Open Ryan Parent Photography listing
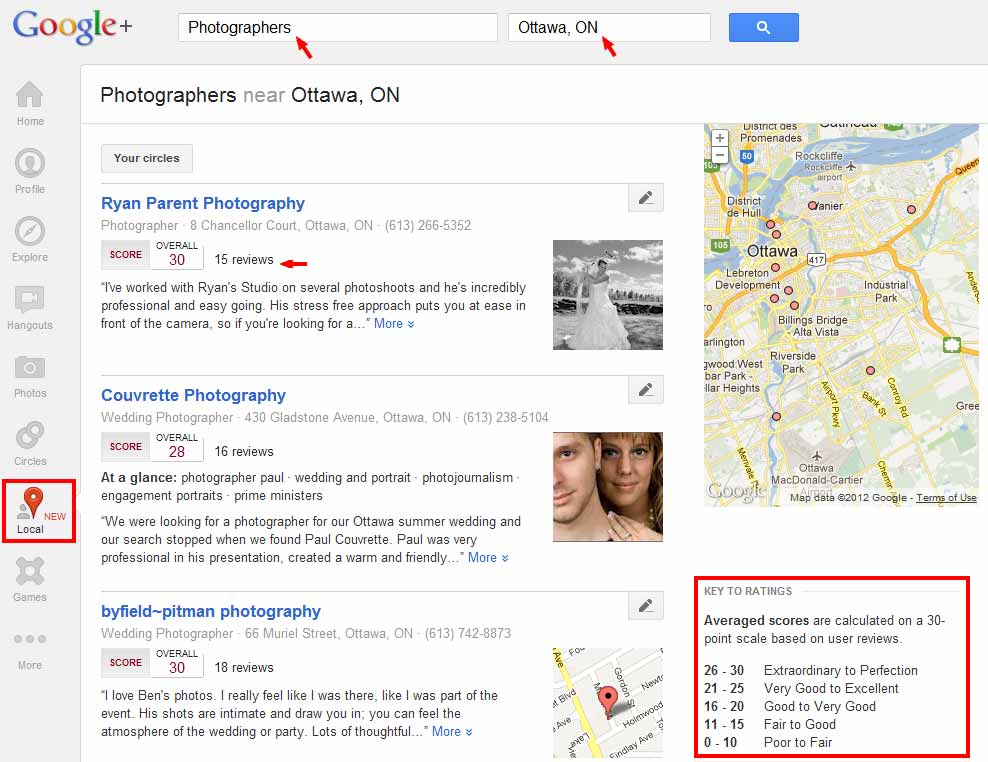Image resolution: width=988 pixels, height=762 pixels. [203, 203]
